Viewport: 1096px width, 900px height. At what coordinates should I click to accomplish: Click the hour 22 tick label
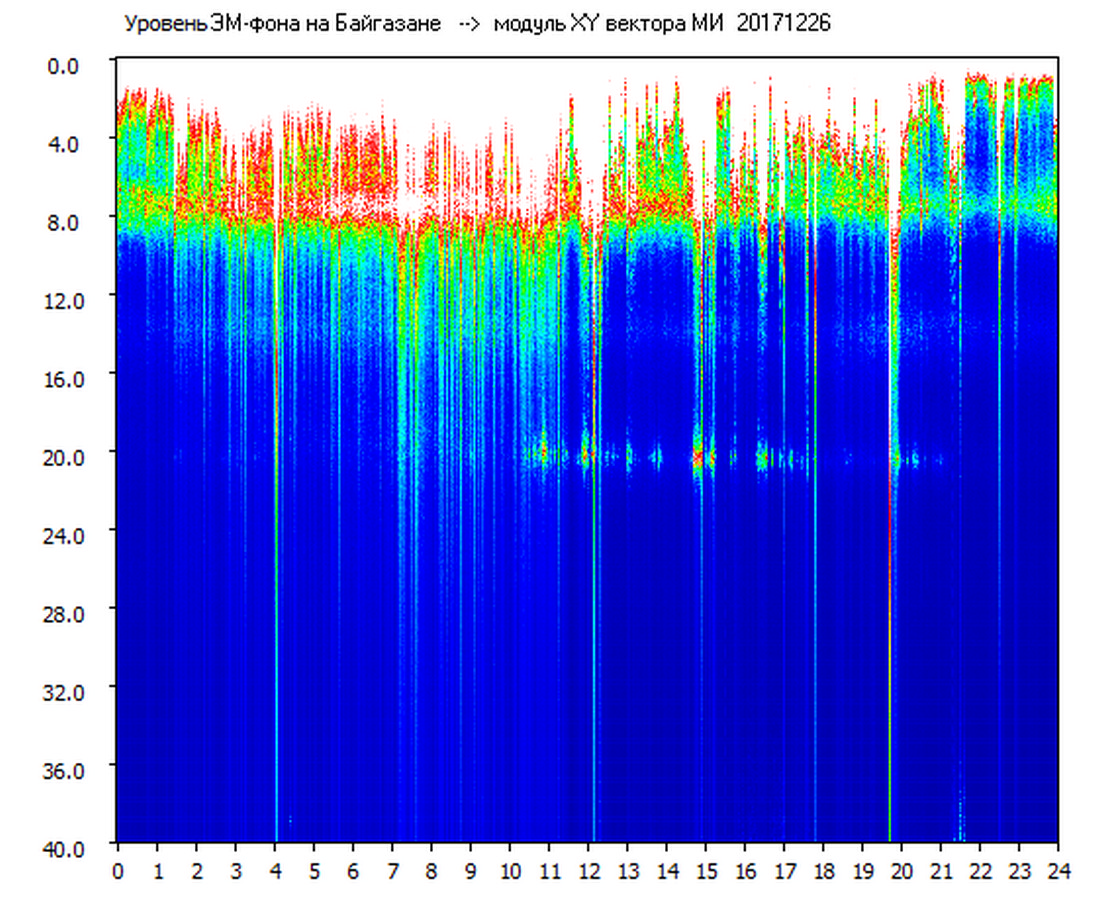click(x=980, y=871)
